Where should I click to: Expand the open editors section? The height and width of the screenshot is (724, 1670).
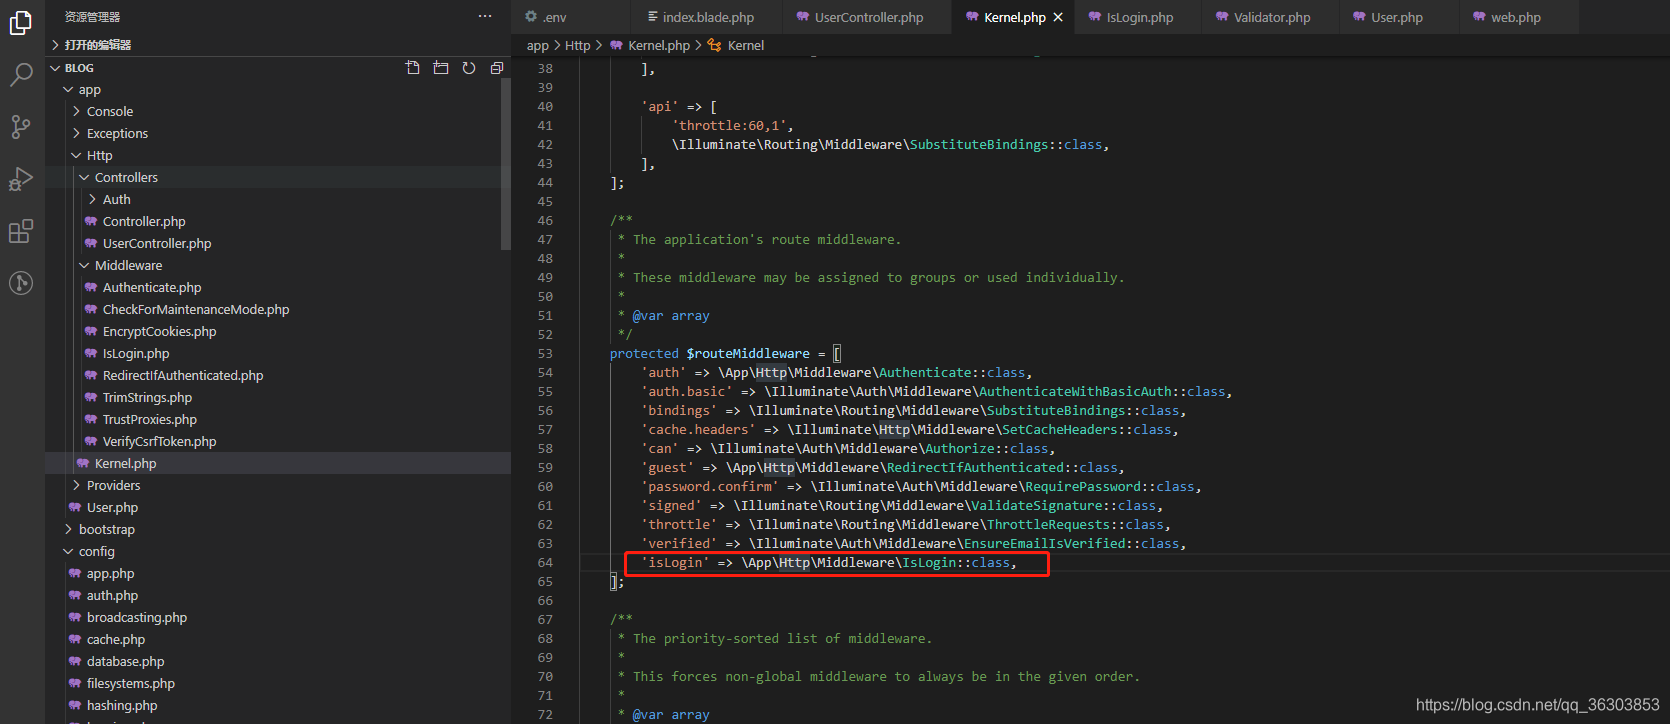tap(278, 45)
